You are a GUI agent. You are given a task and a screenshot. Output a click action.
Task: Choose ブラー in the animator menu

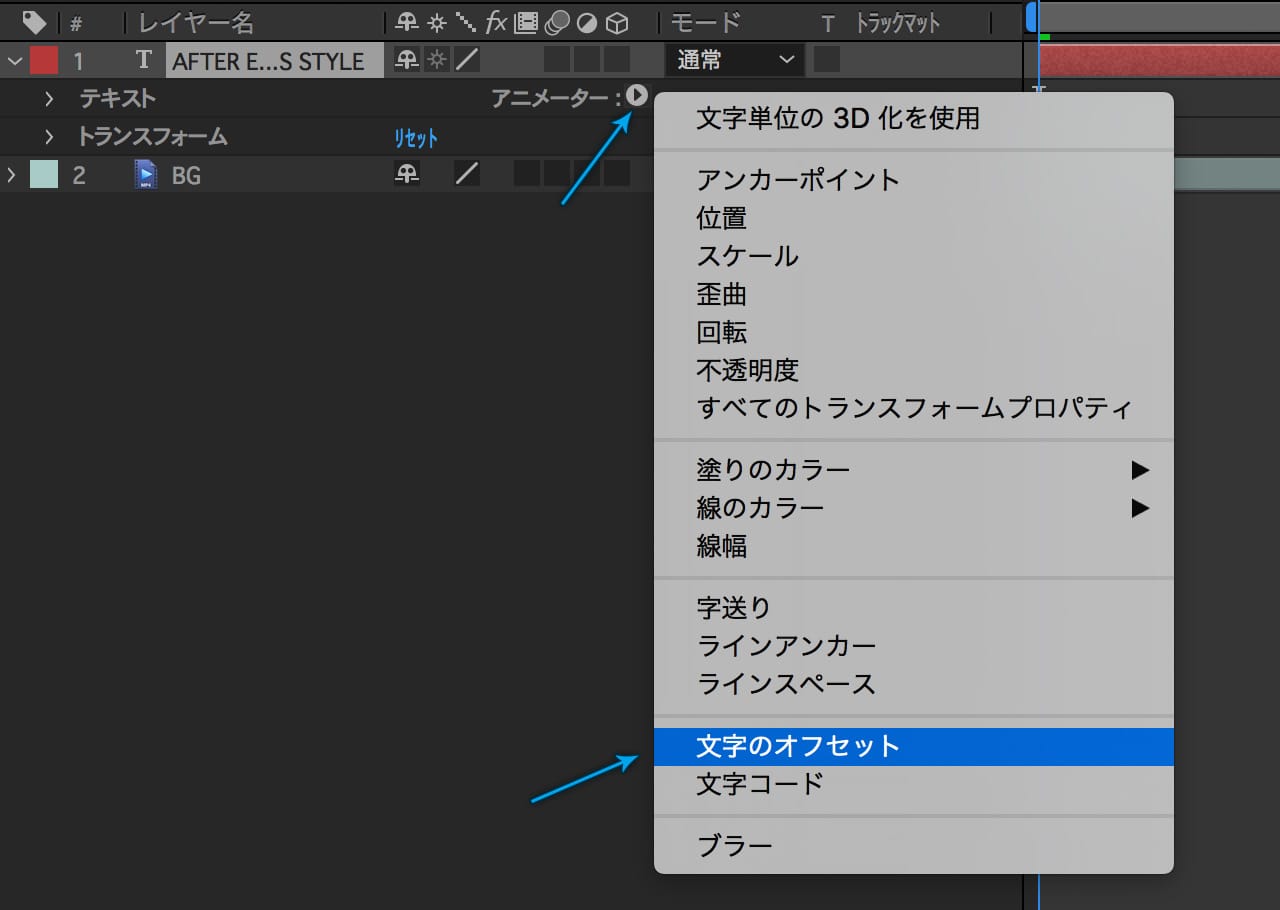point(734,846)
